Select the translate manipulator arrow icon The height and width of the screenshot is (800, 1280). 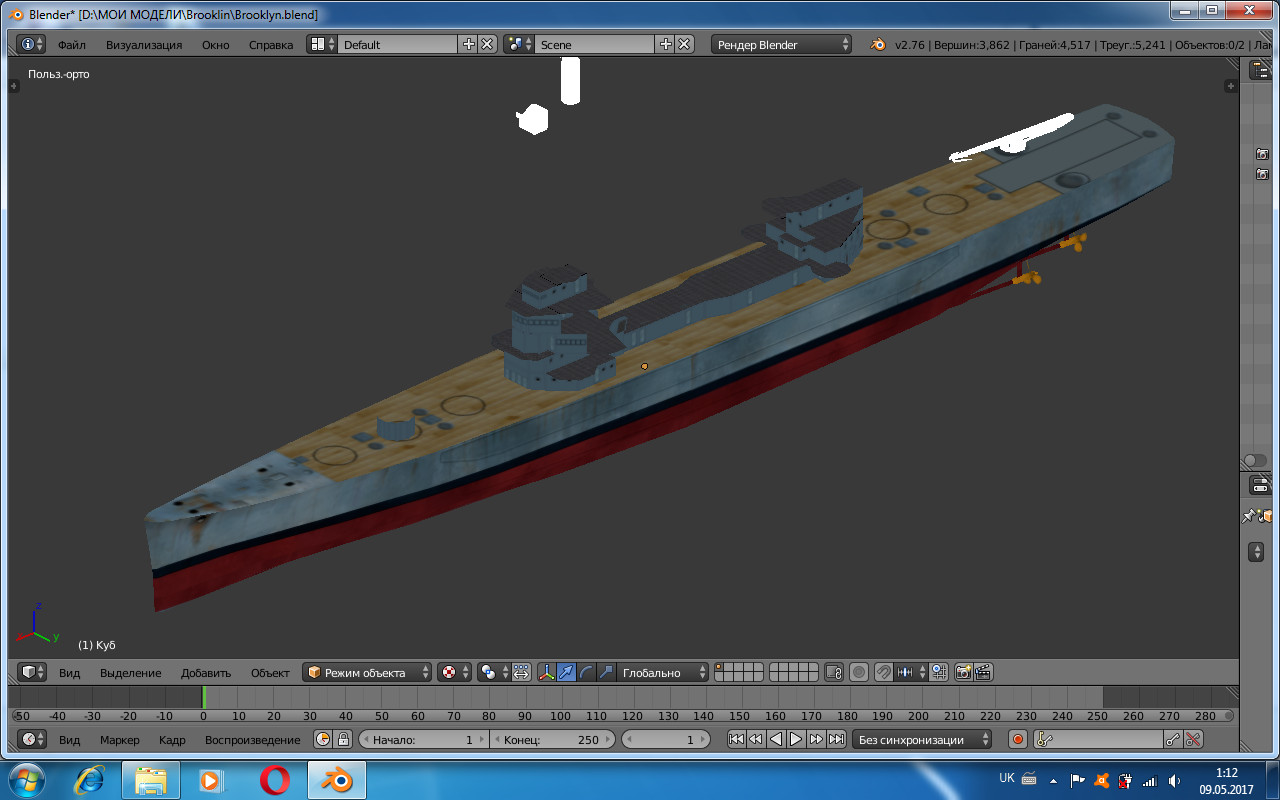pyautogui.click(x=566, y=672)
